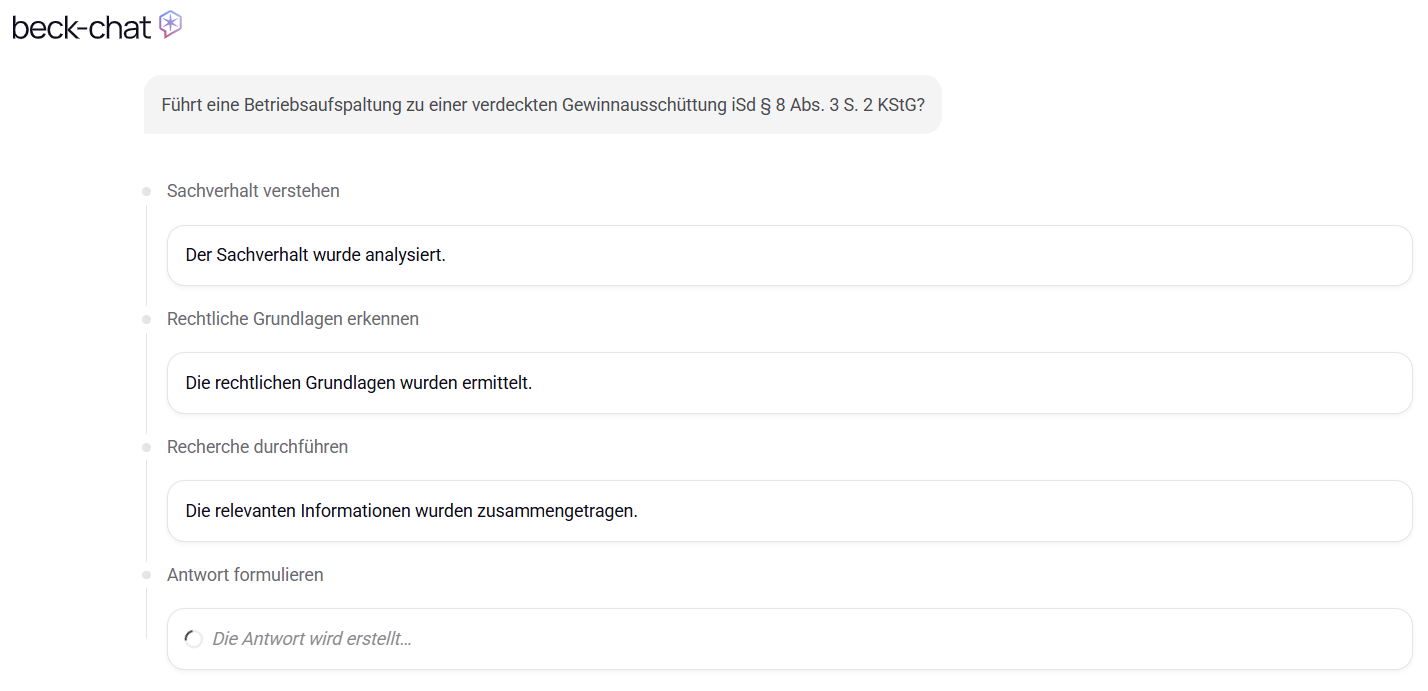Screen dimensions: 1428x691
Task: Click the 'Die Antwort wird erstellt…' status text
Action: point(312,639)
